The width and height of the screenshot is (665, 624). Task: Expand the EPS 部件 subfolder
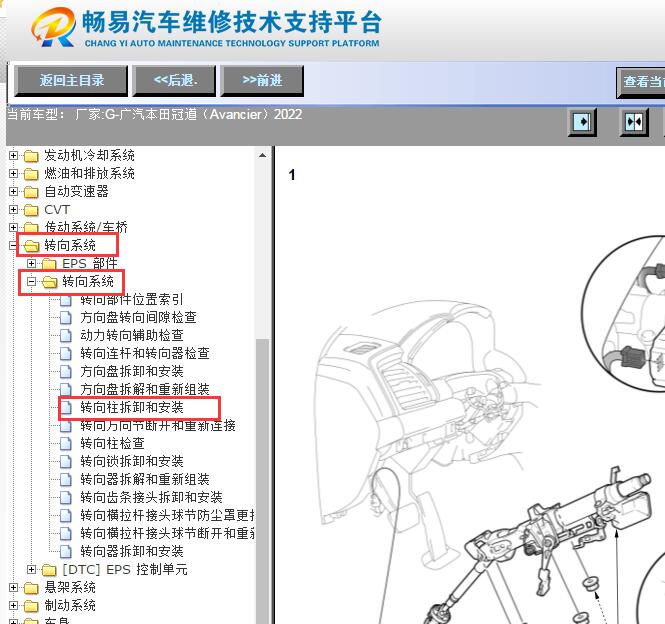coord(31,263)
